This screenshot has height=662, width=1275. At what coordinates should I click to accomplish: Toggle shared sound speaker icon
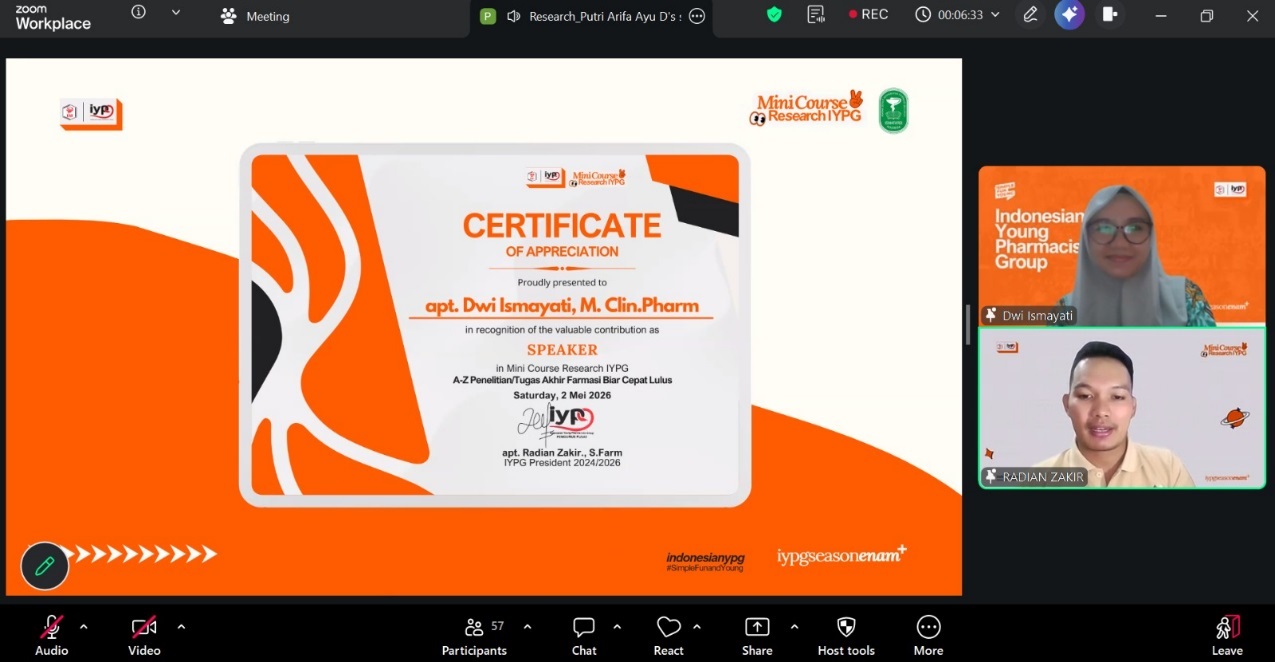point(514,16)
